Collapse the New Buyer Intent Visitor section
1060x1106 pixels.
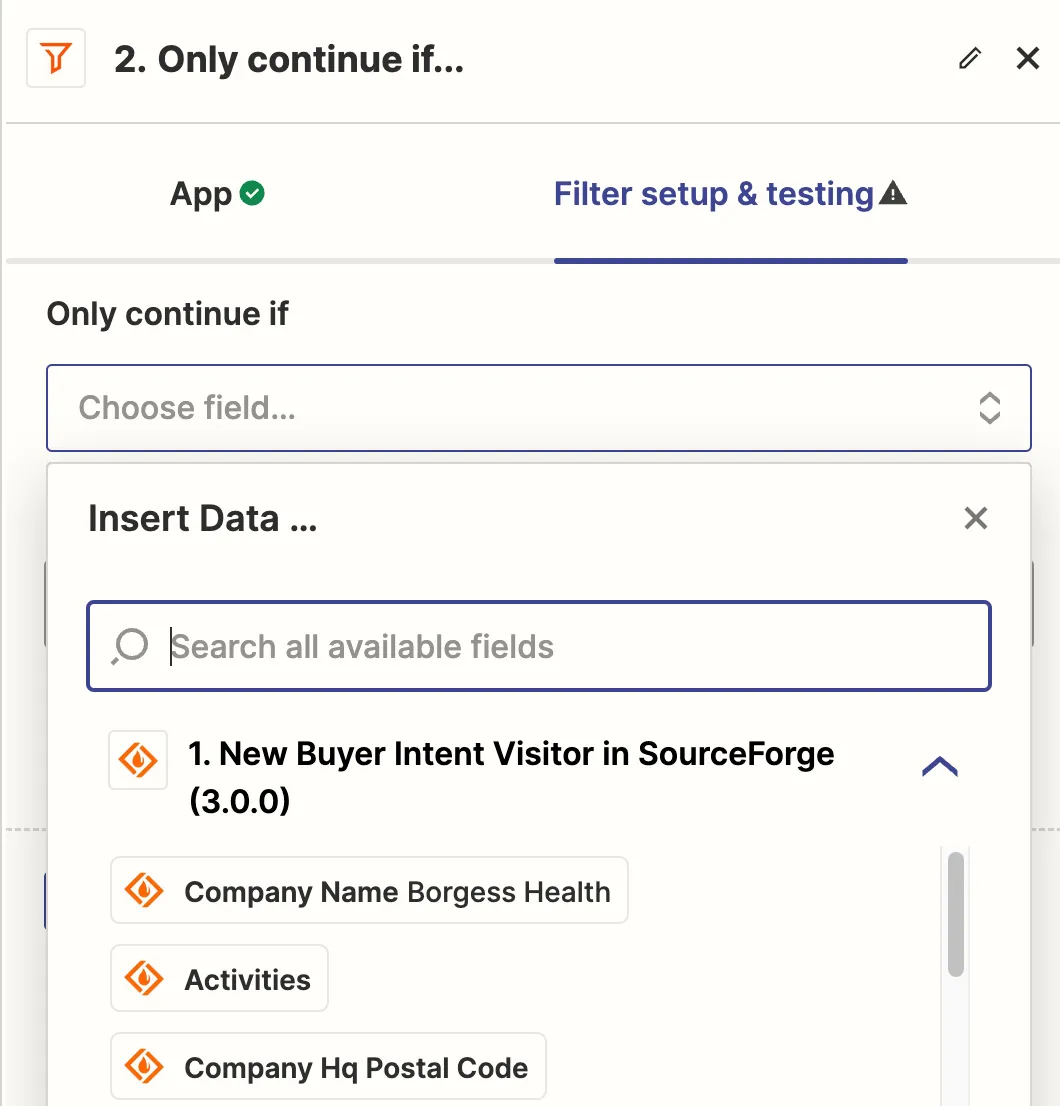coord(940,767)
